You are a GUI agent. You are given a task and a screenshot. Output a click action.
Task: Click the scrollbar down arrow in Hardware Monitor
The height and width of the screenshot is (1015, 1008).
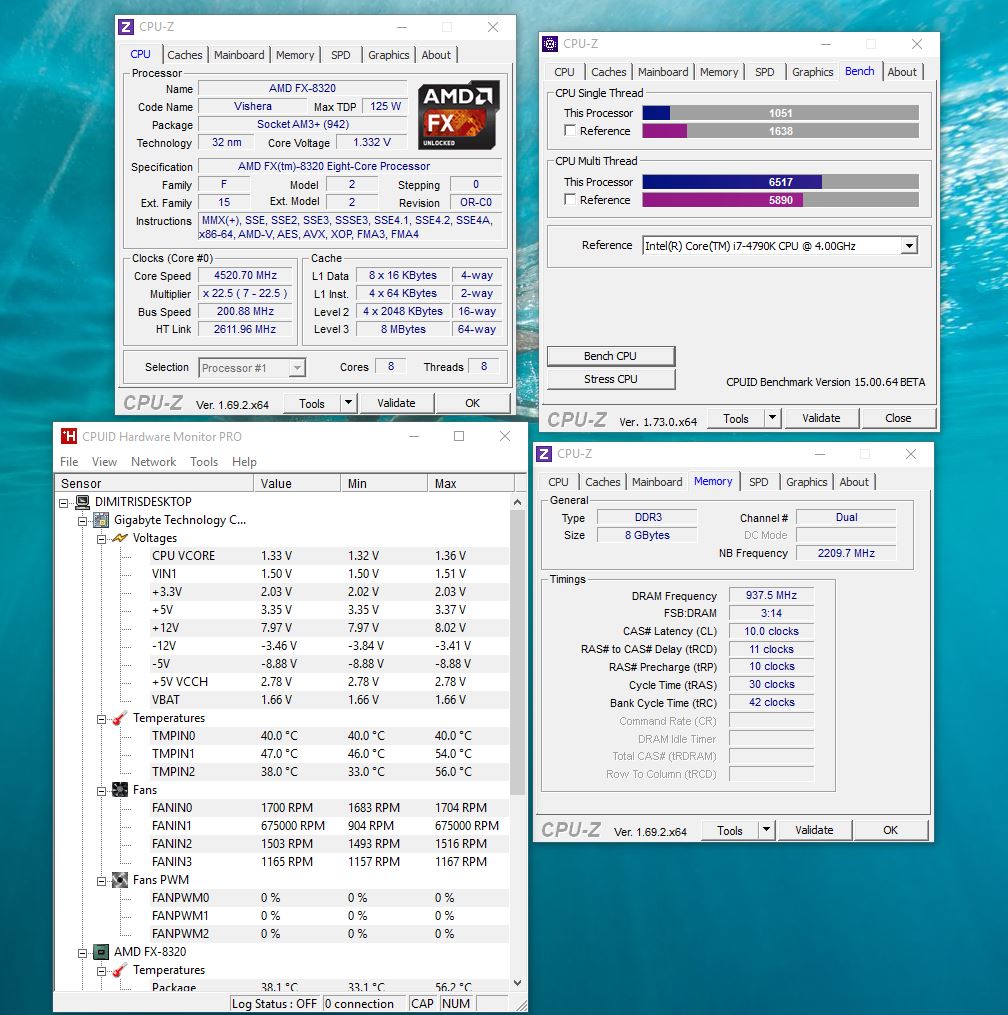tap(517, 983)
